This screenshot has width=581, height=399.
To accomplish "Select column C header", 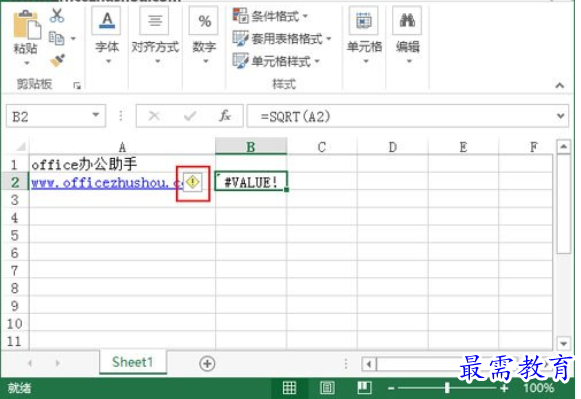I will [x=322, y=147].
